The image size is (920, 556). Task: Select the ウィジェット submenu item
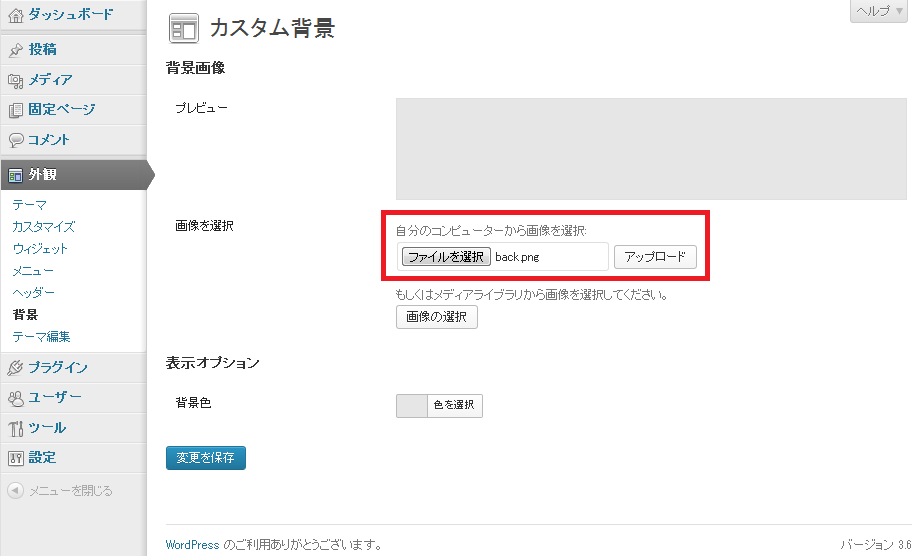[x=40, y=249]
